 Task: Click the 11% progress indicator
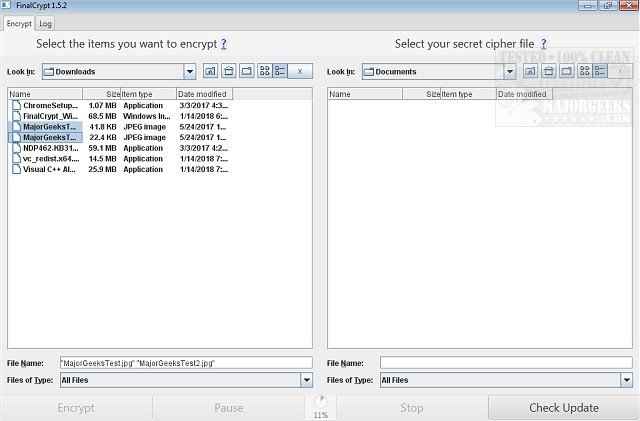(320, 405)
